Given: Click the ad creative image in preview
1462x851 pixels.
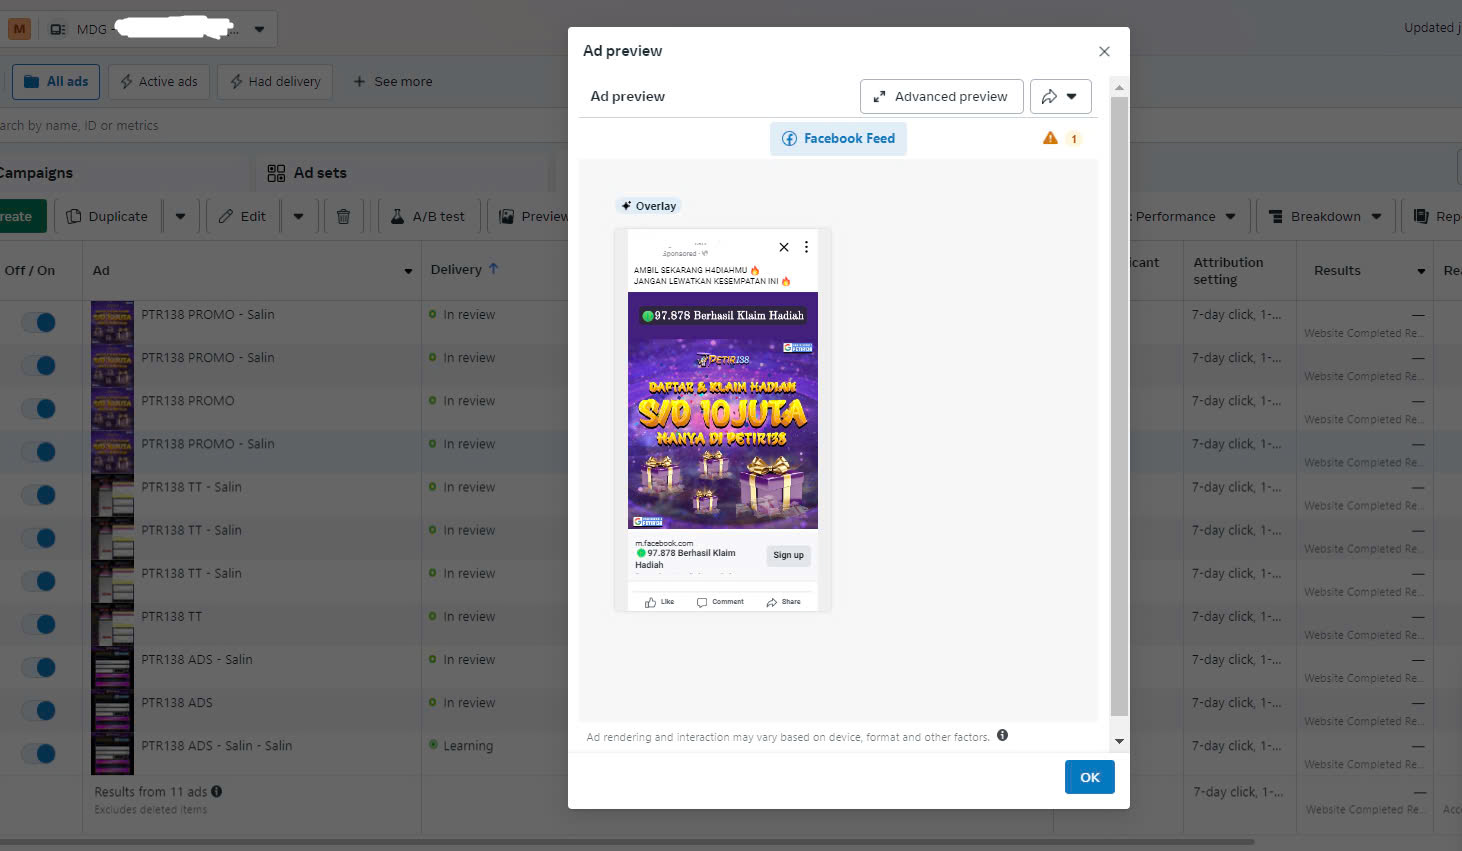Looking at the screenshot, I should pos(723,410).
